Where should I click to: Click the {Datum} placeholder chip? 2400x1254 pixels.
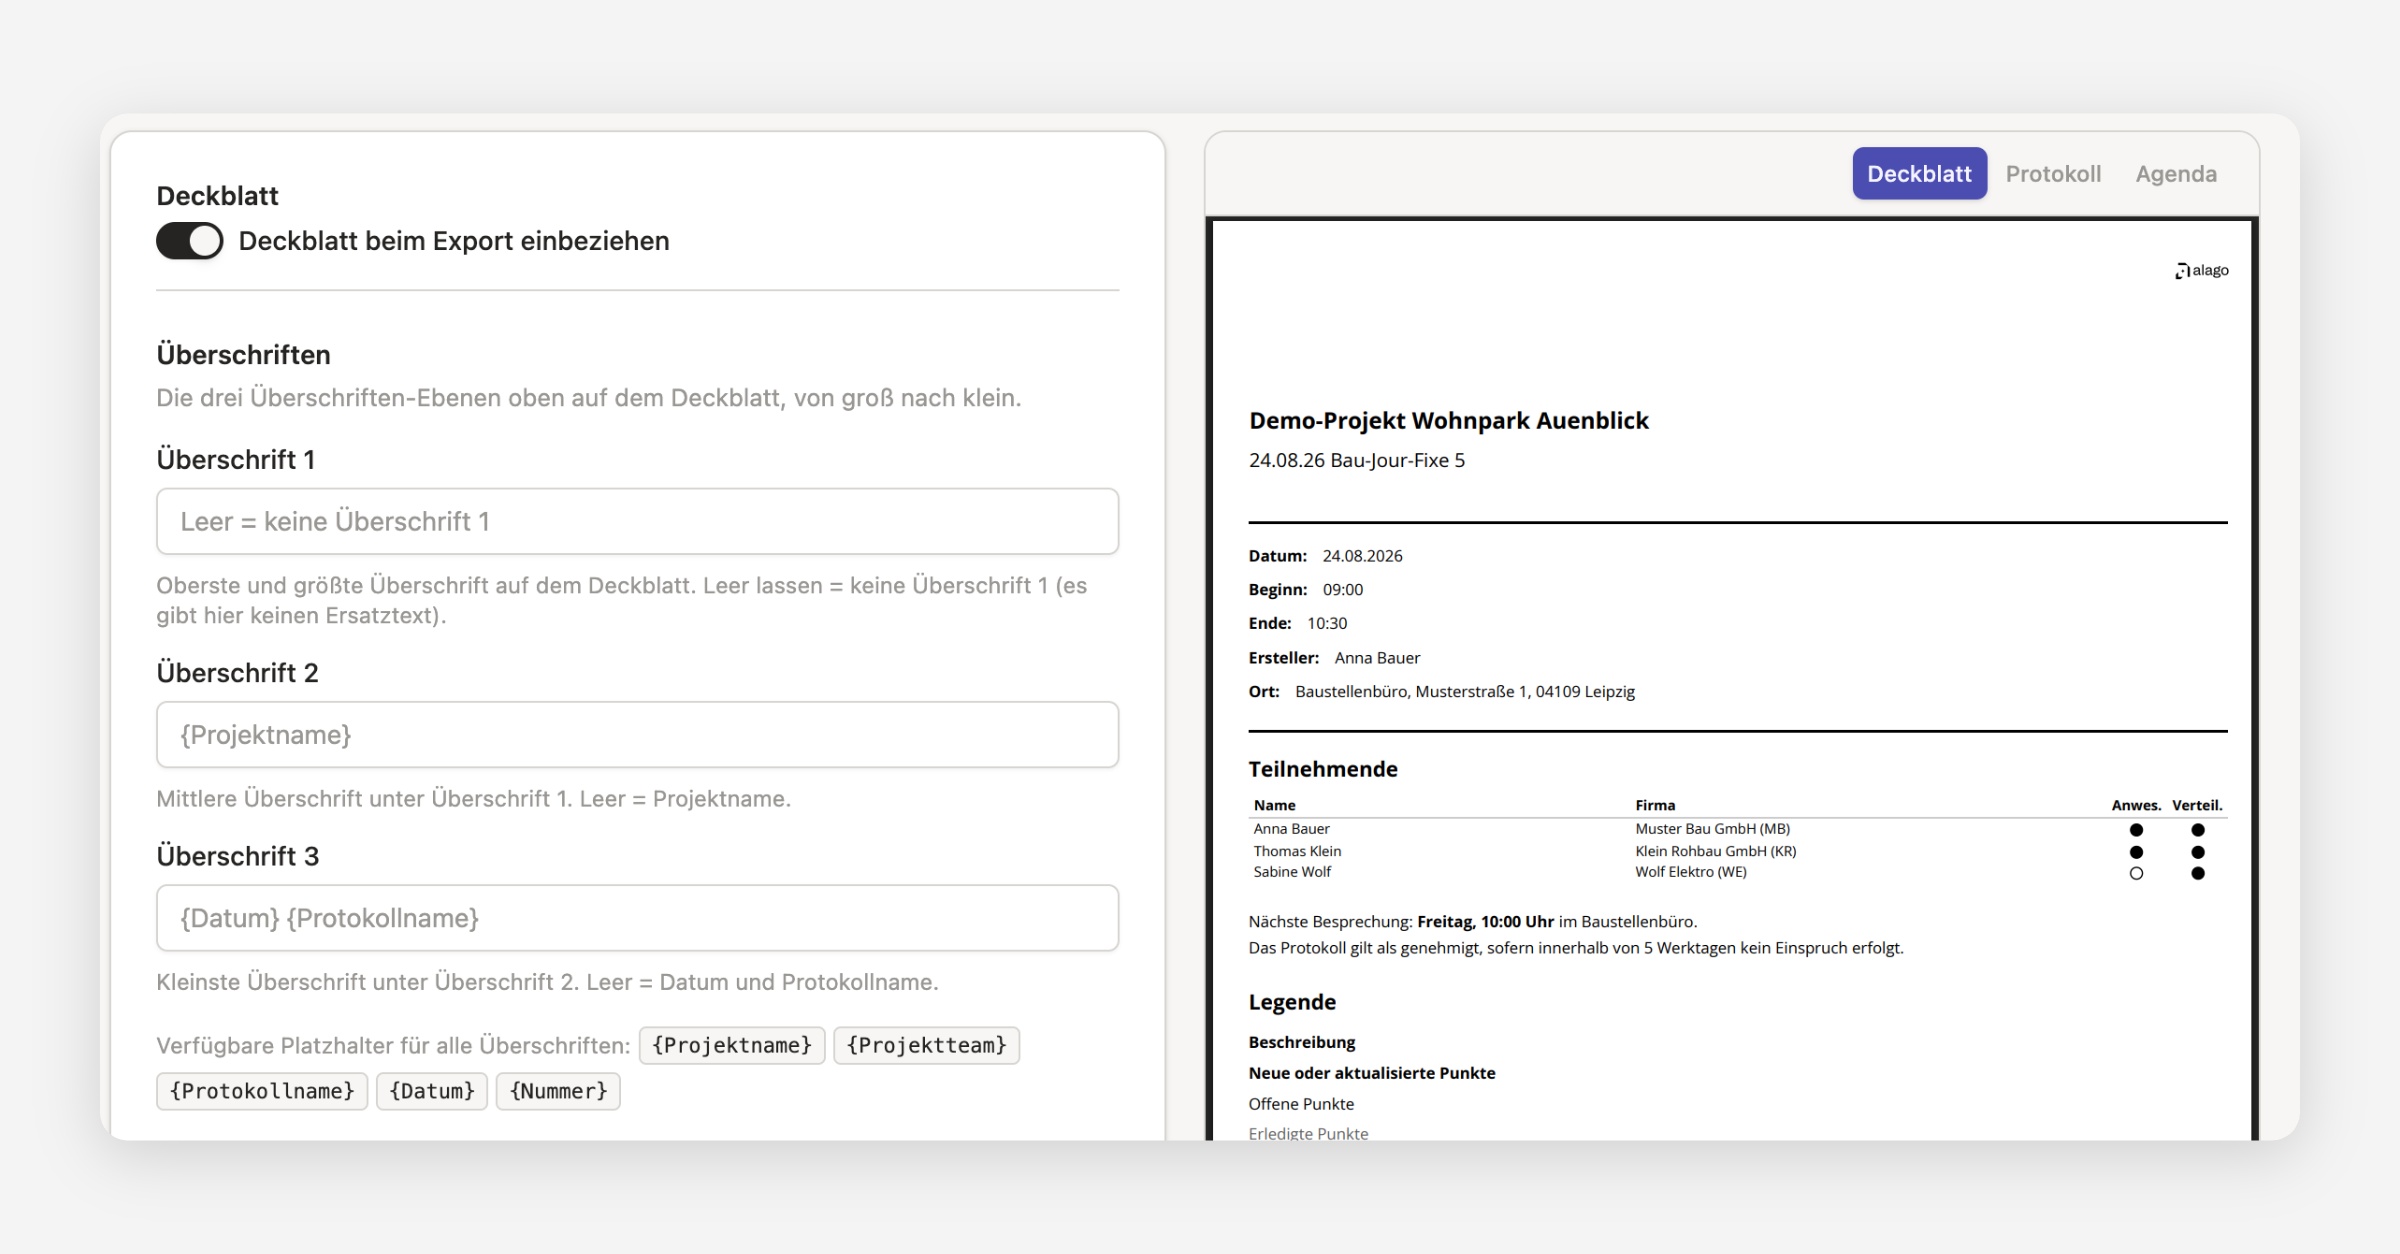(x=432, y=1091)
